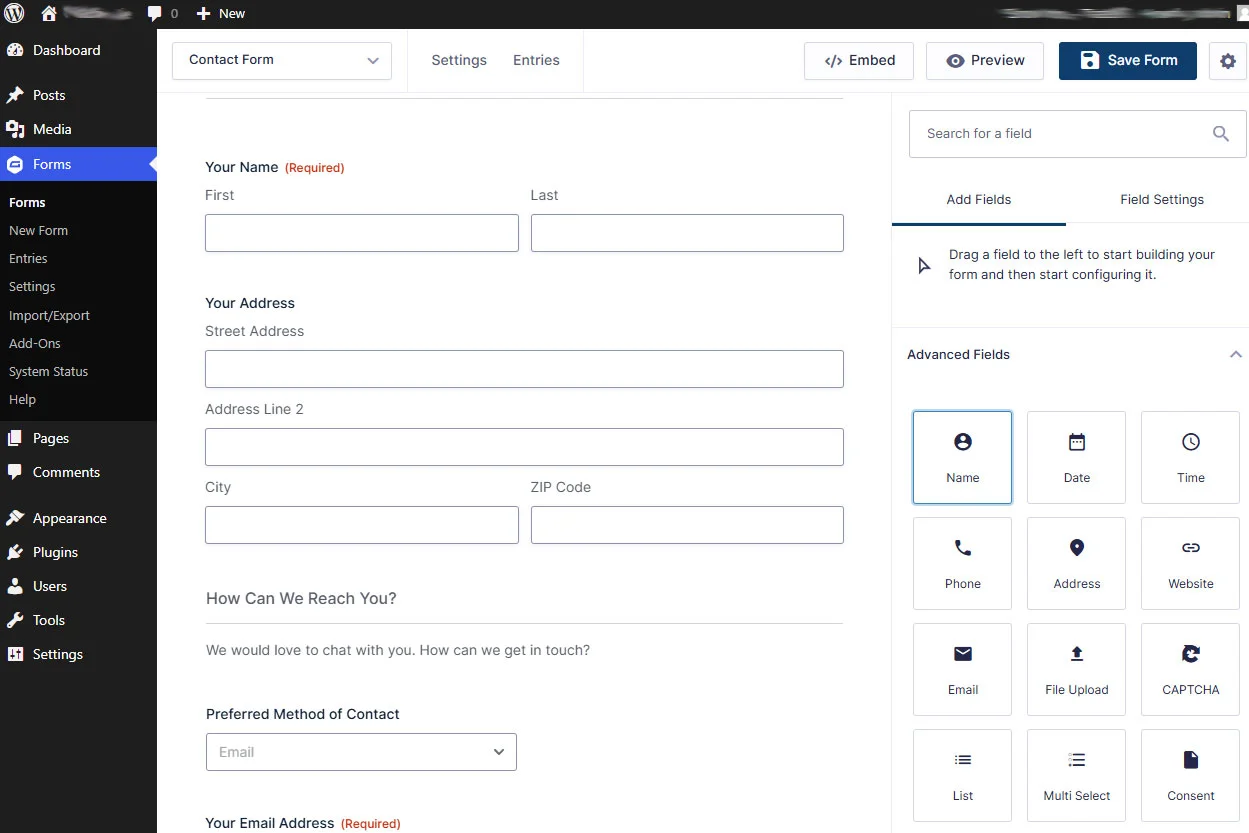This screenshot has height=833, width=1249.
Task: Insert the Address field
Action: pyautogui.click(x=1076, y=563)
